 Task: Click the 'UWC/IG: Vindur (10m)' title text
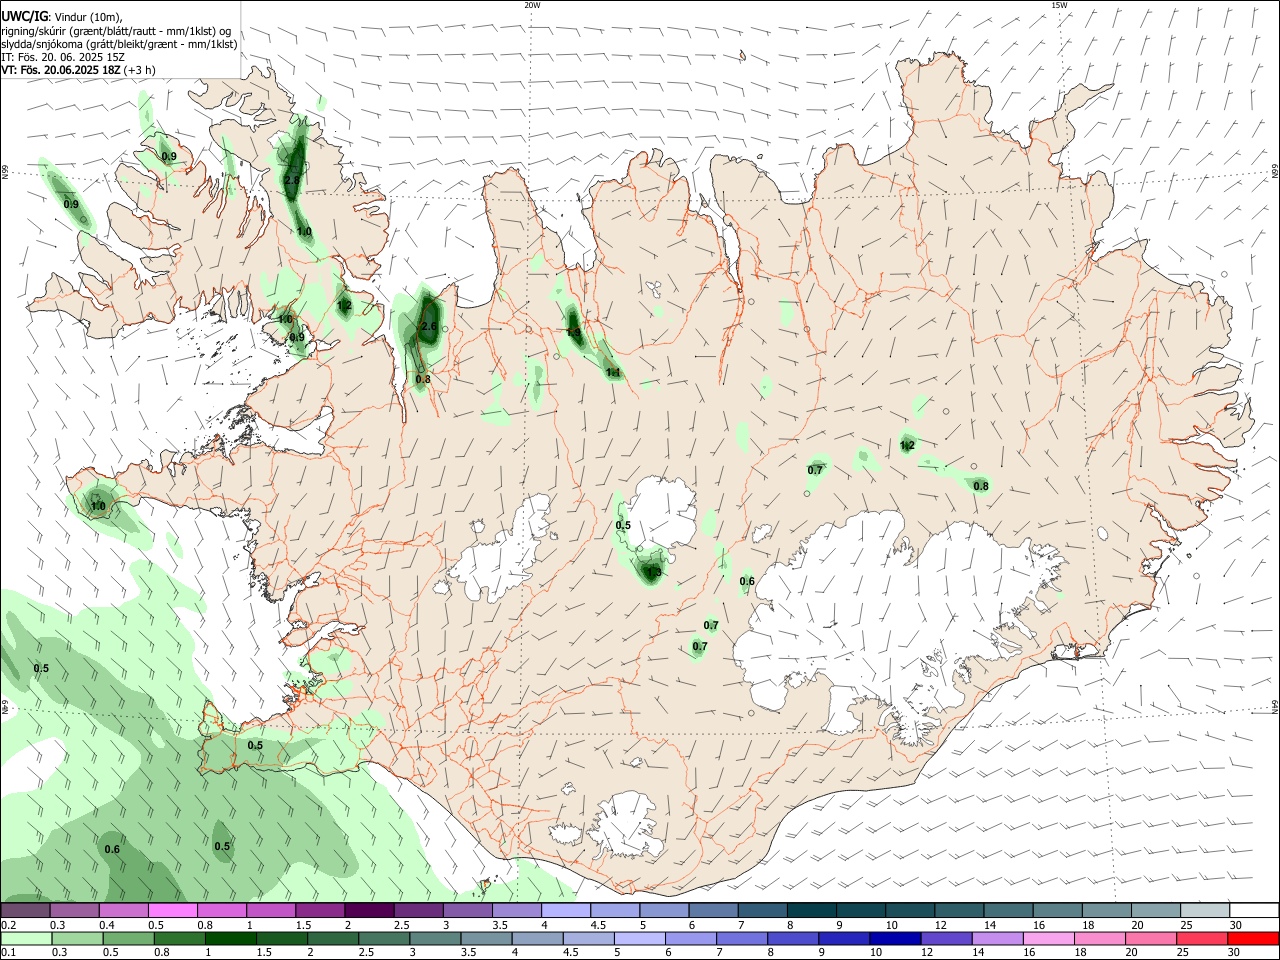point(61,15)
